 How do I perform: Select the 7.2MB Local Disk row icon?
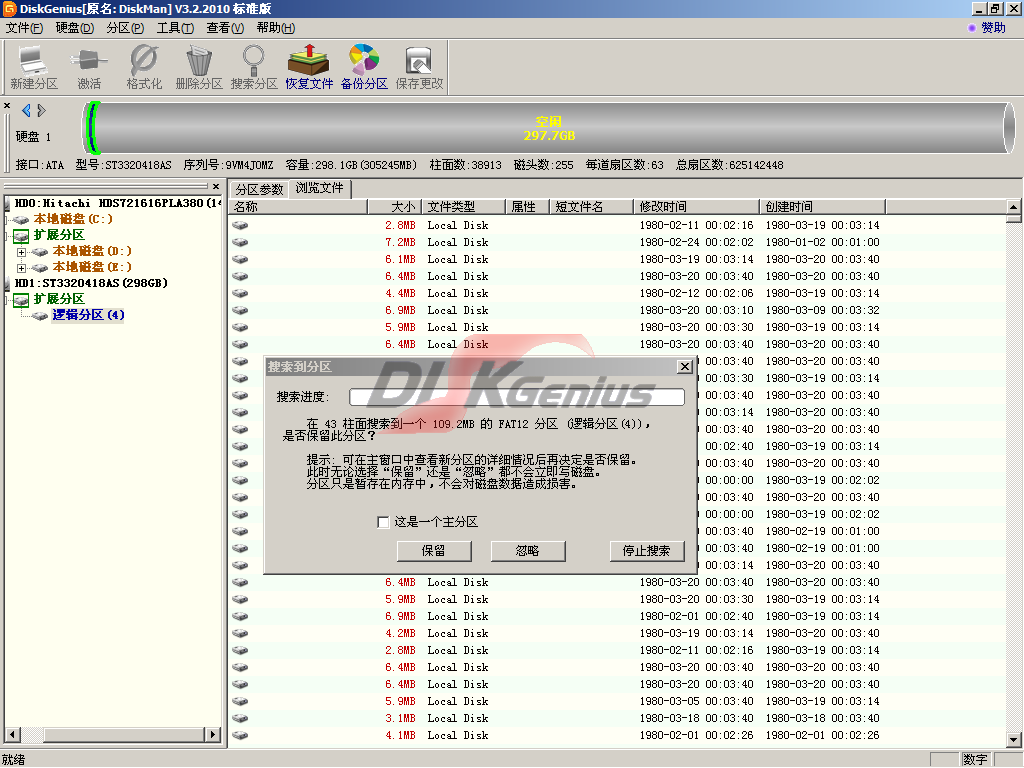click(x=240, y=242)
